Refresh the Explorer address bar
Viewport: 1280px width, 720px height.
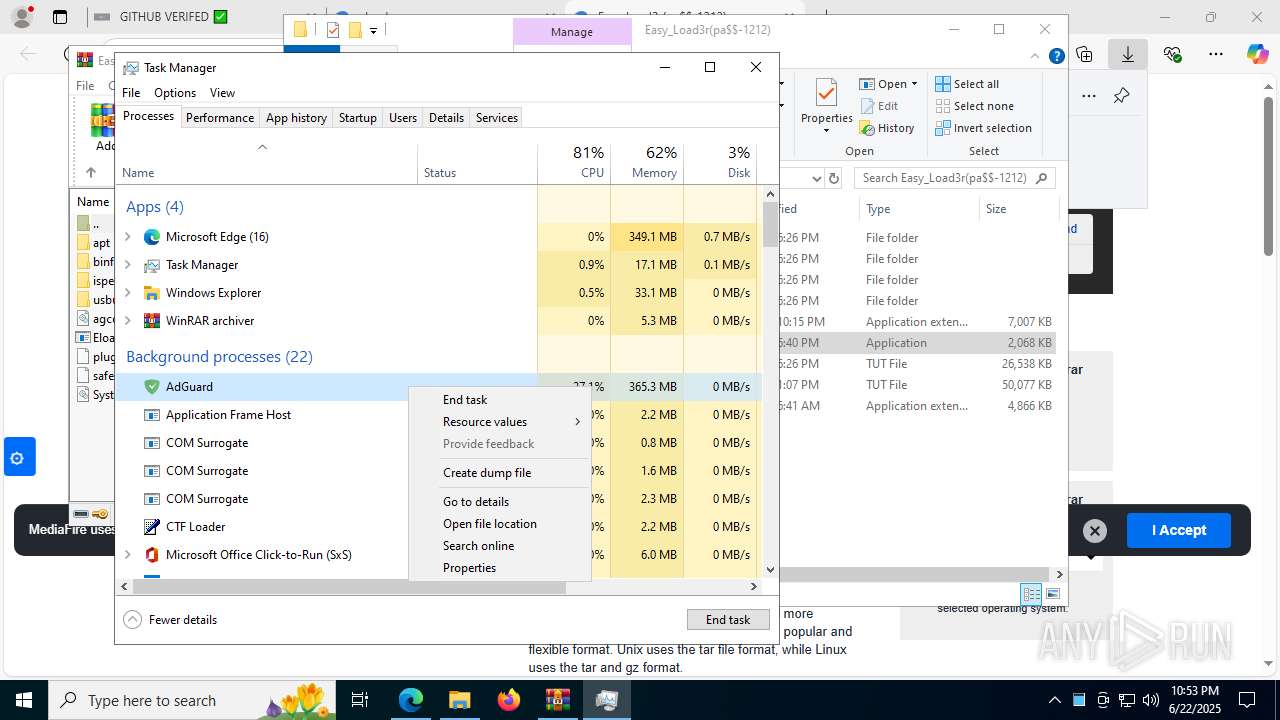tap(836, 178)
